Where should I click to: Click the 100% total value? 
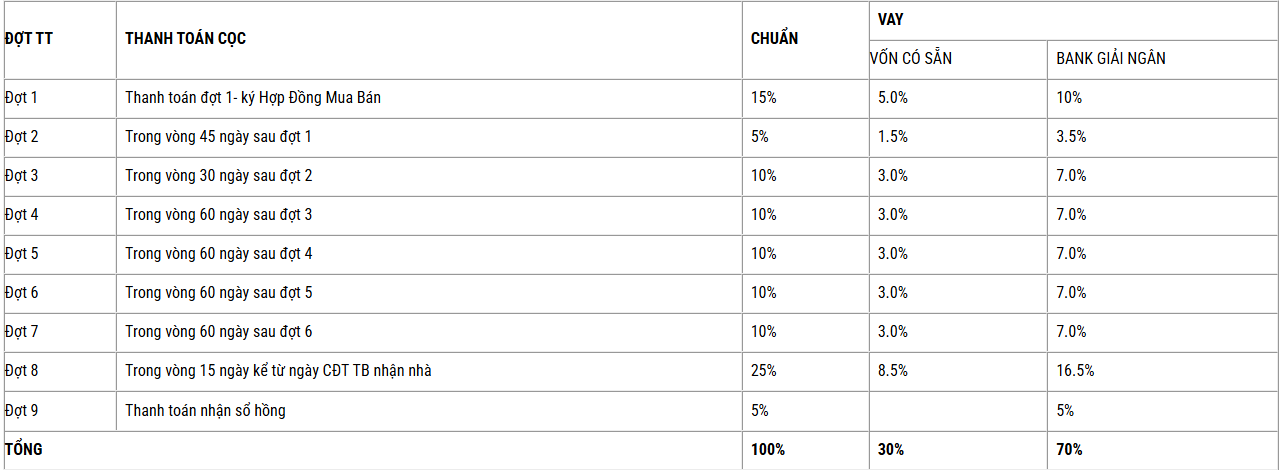point(768,450)
